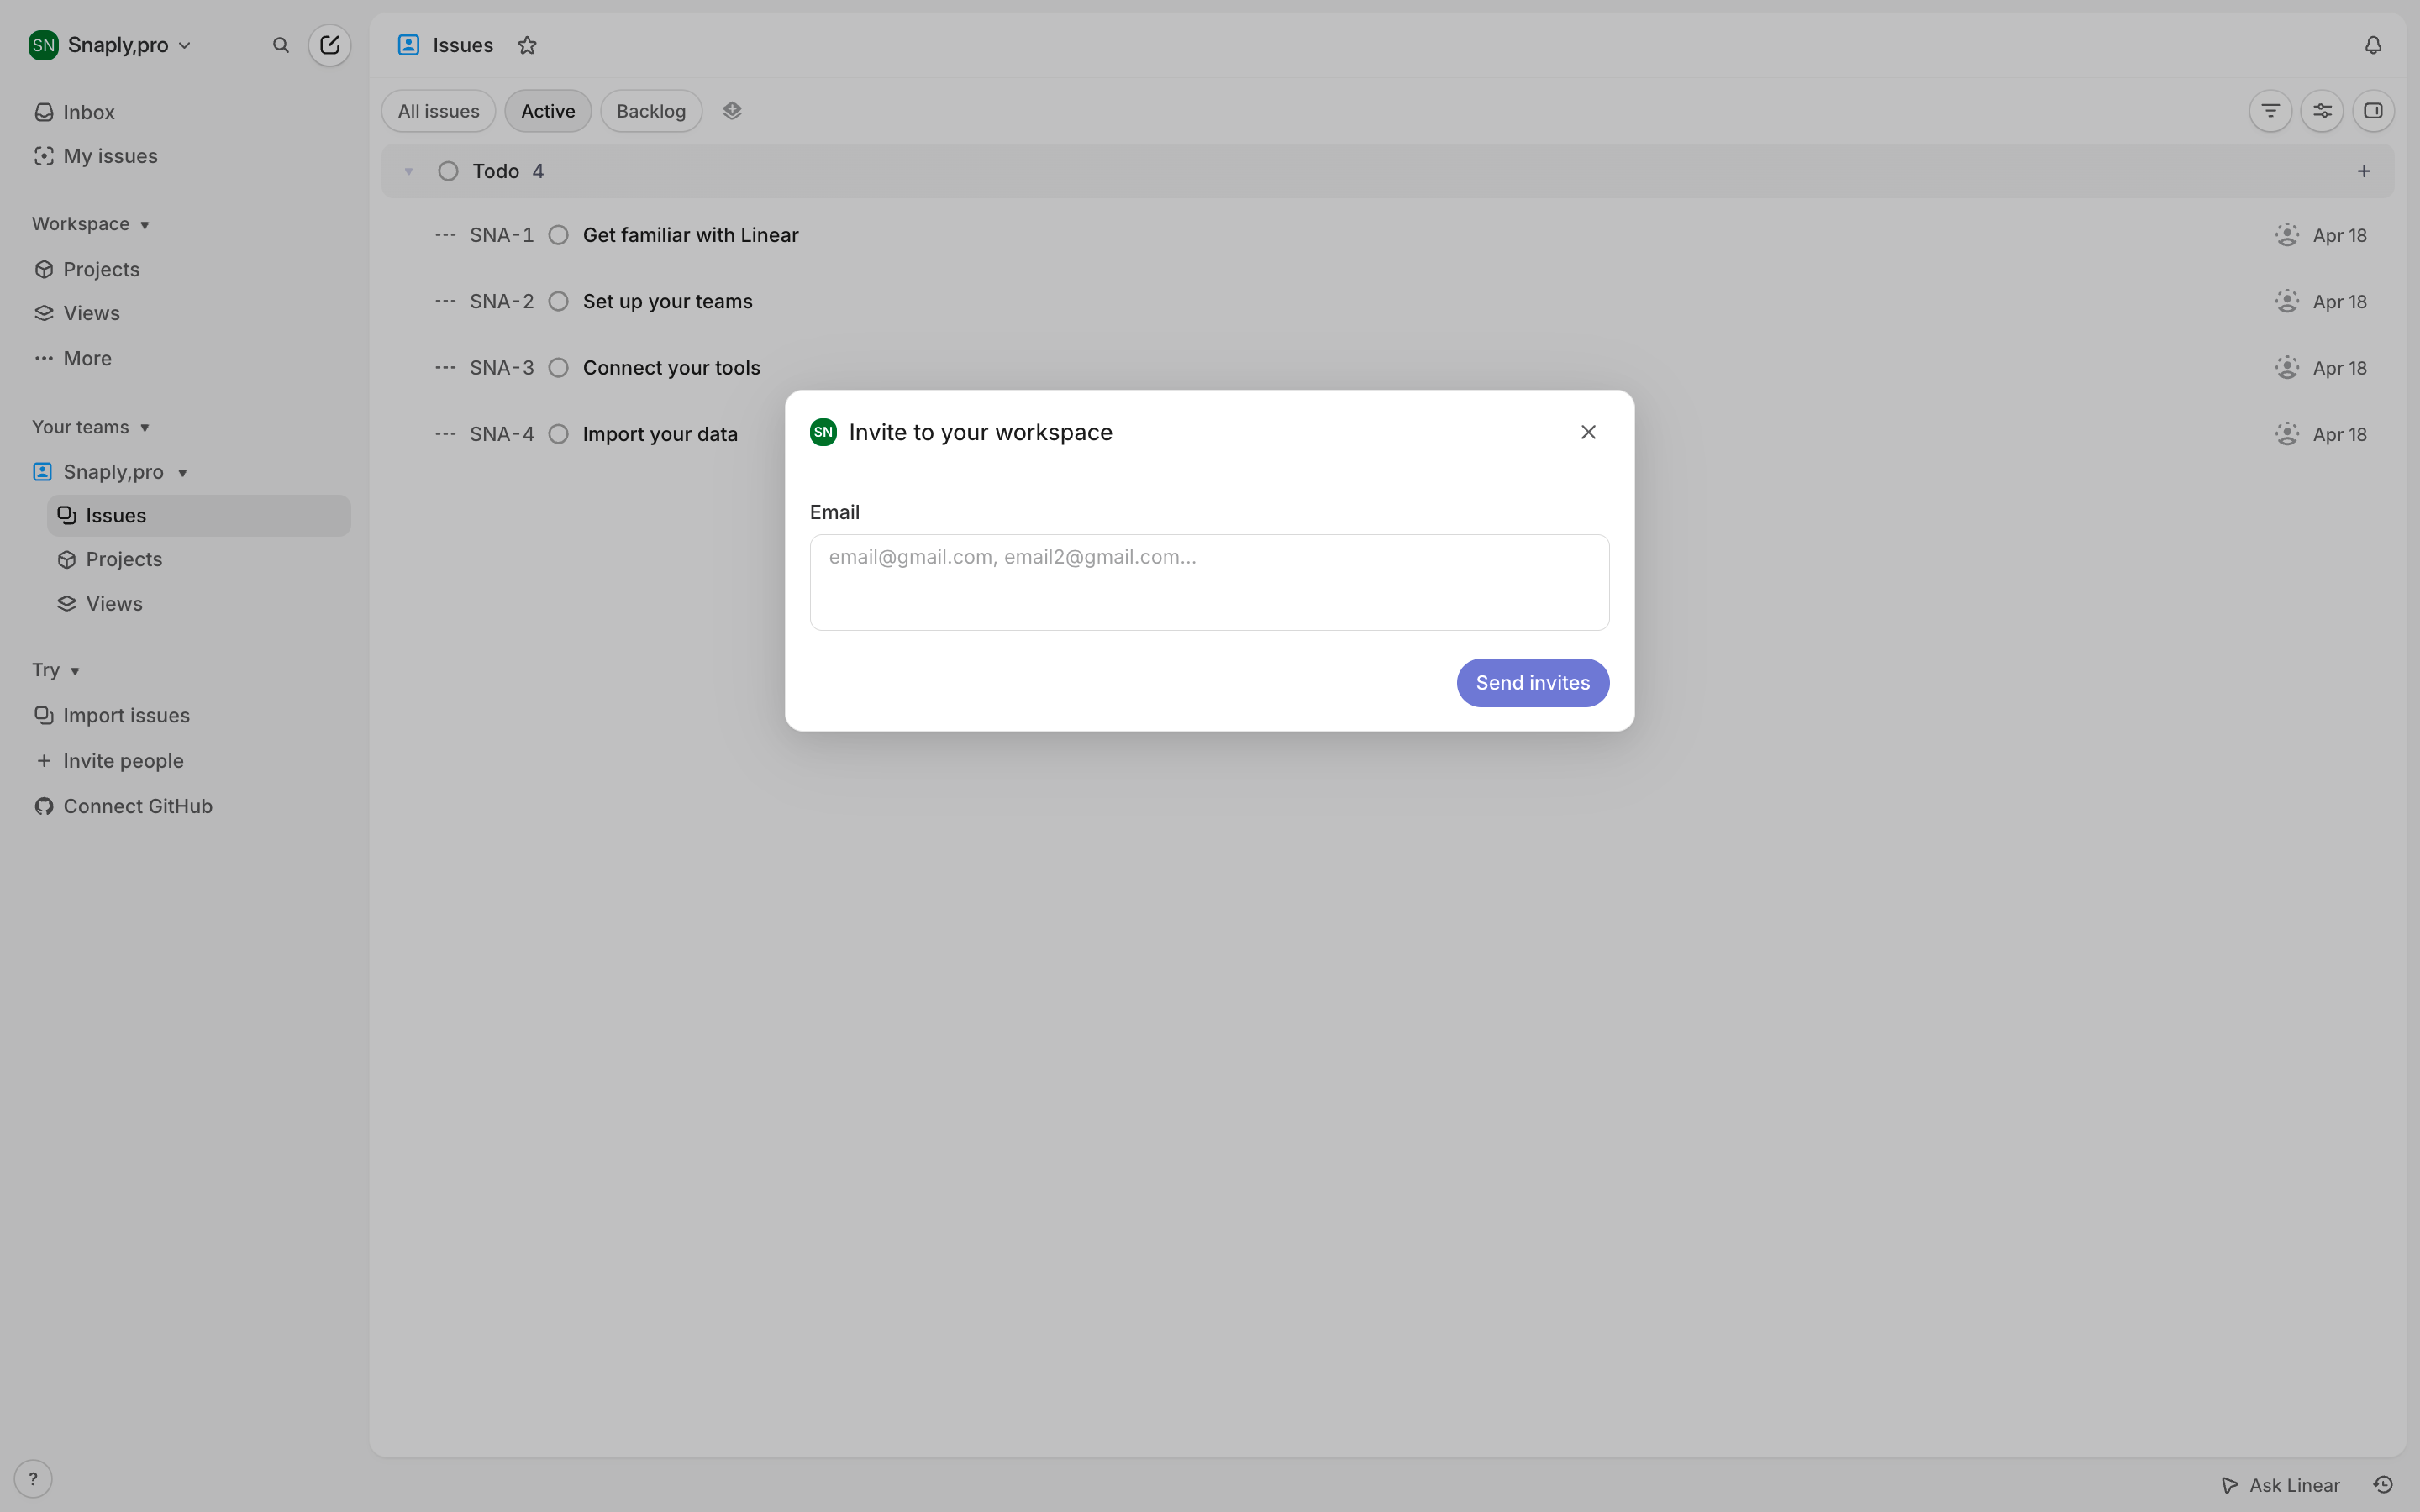Click assignee icon on SNA-3 row
Viewport: 2420px width, 1512px height.
2287,368
